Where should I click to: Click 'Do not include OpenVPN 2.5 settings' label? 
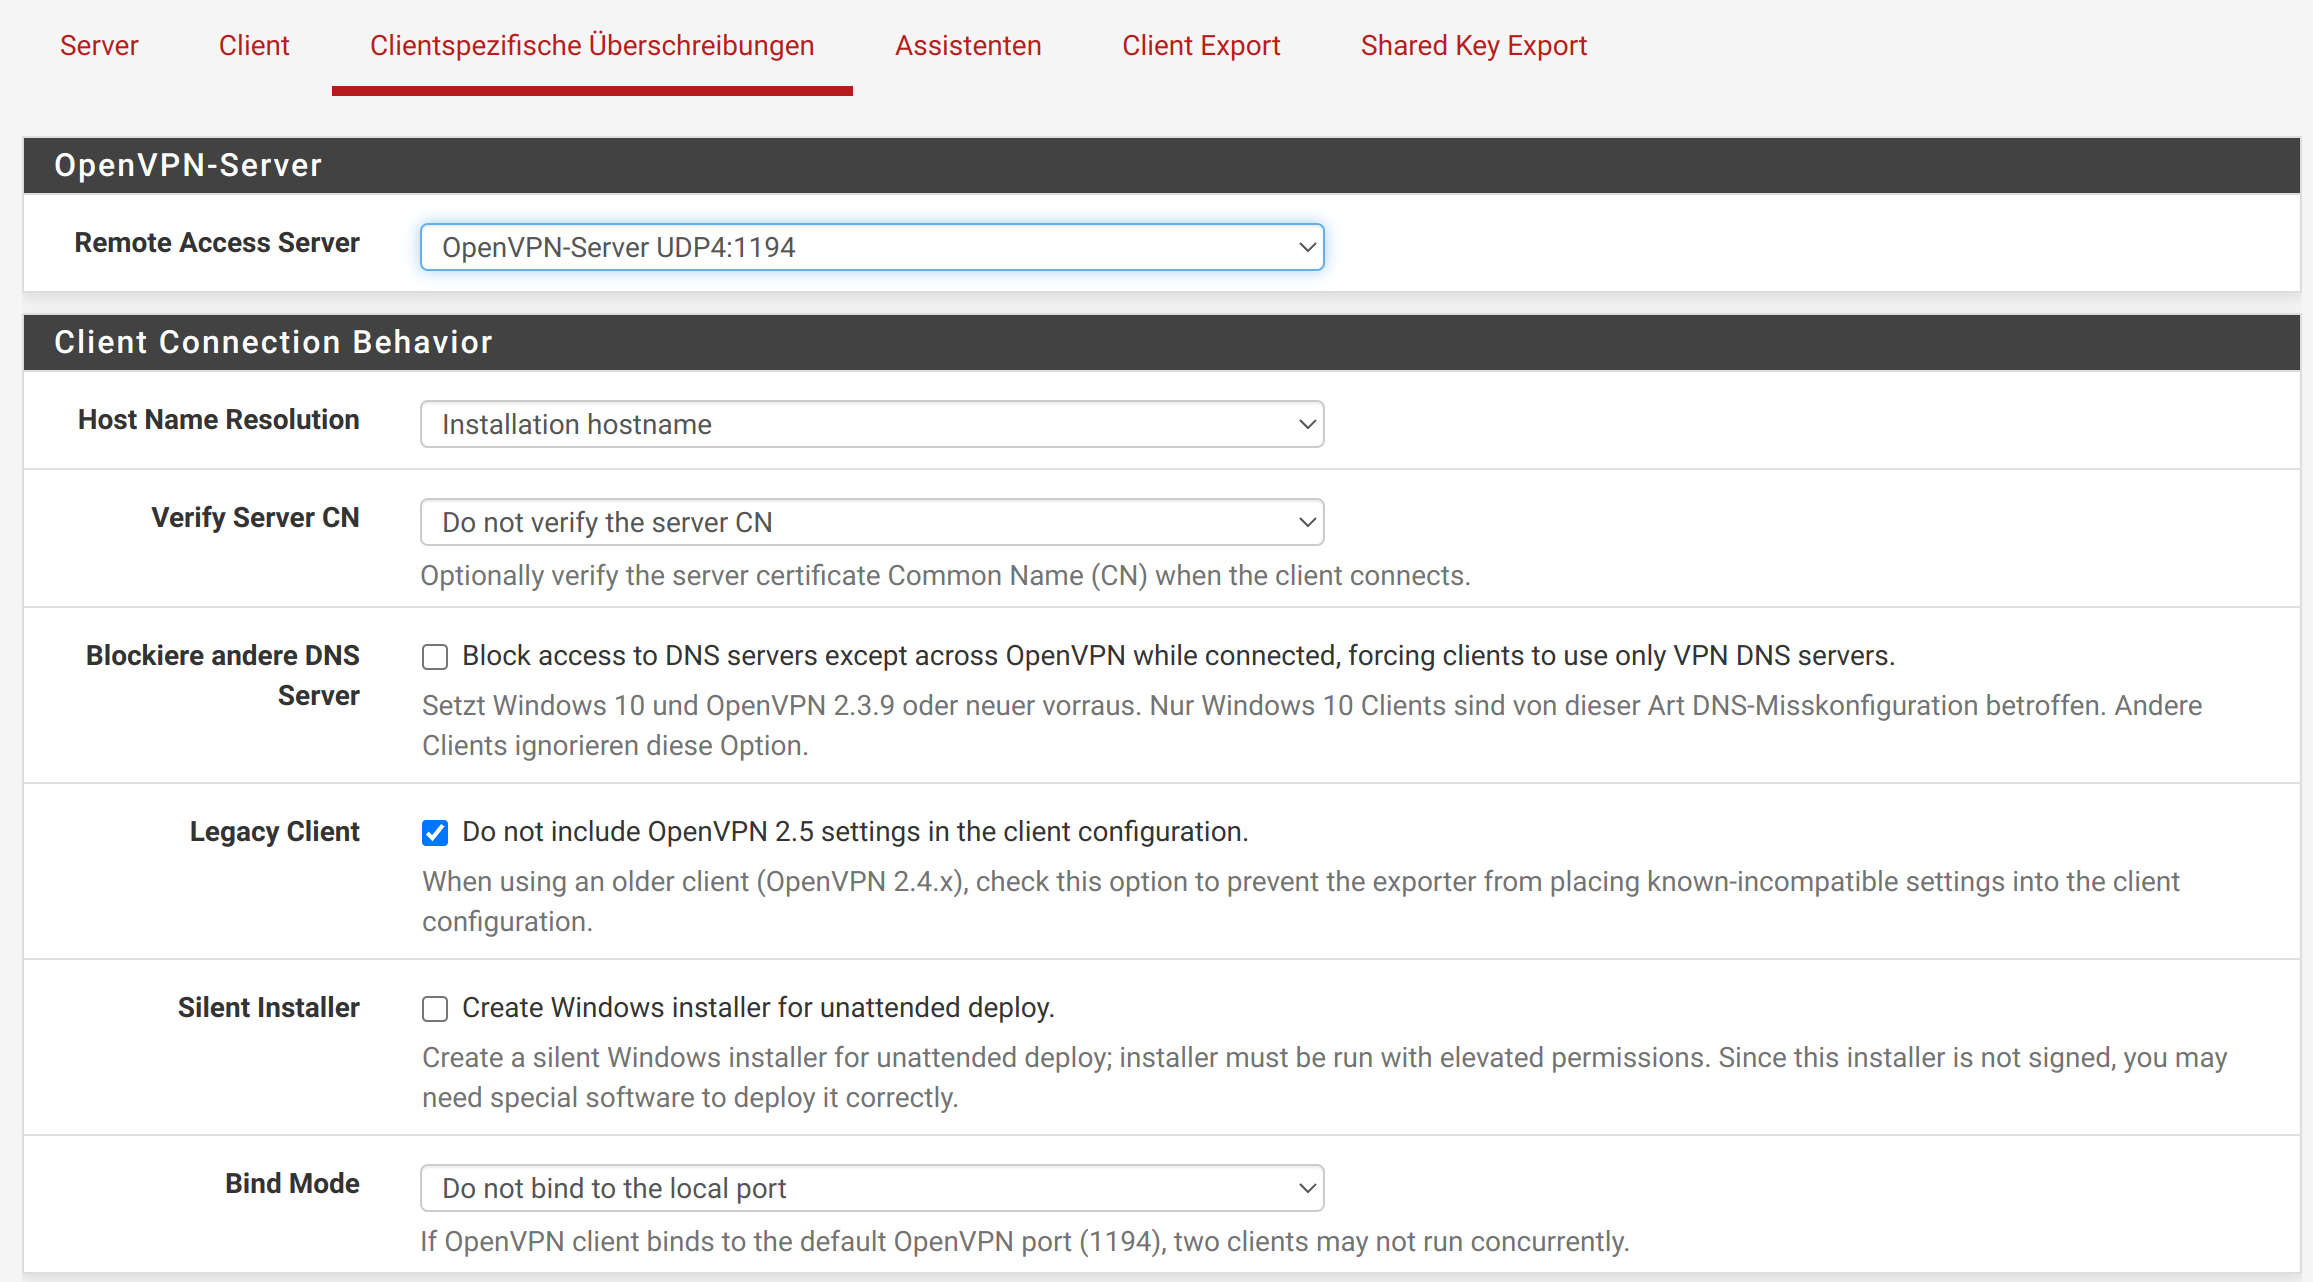(x=854, y=832)
